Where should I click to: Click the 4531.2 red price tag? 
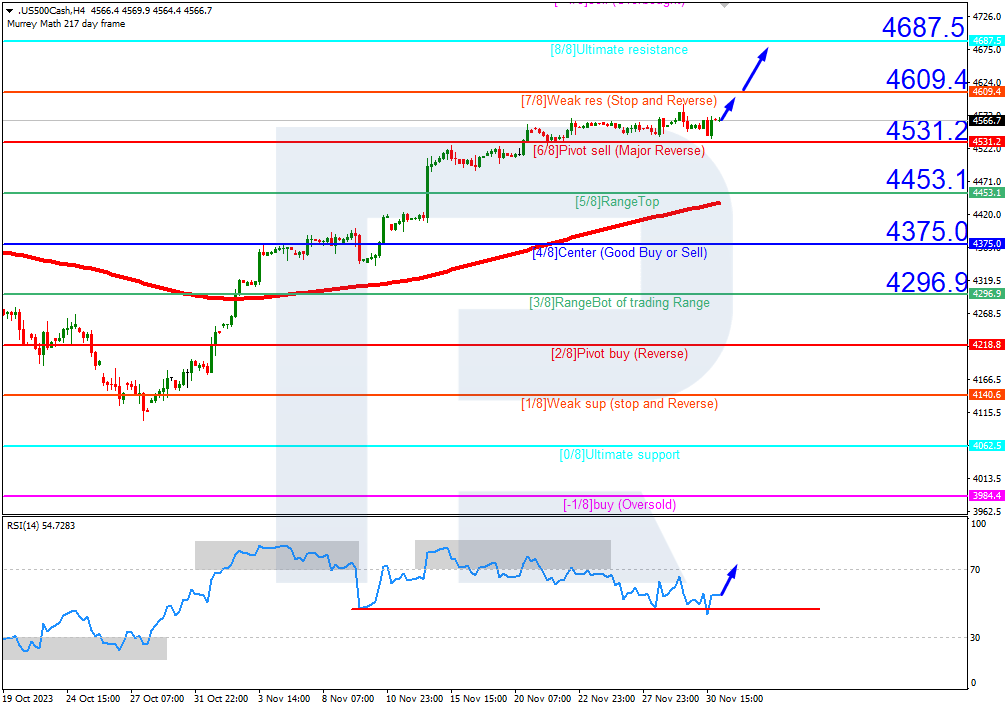(x=986, y=141)
